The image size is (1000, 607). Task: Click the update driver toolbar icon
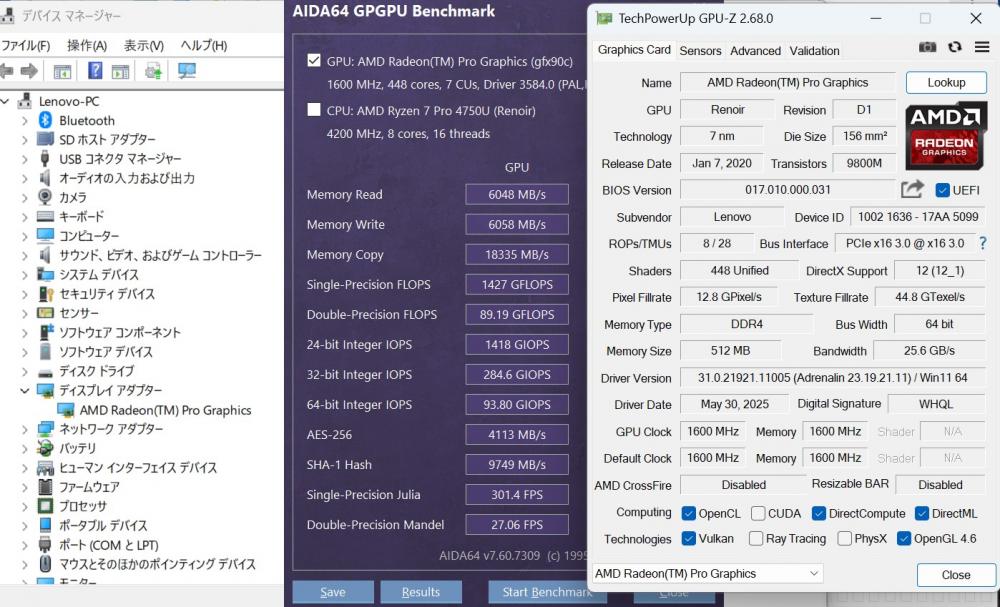click(153, 71)
